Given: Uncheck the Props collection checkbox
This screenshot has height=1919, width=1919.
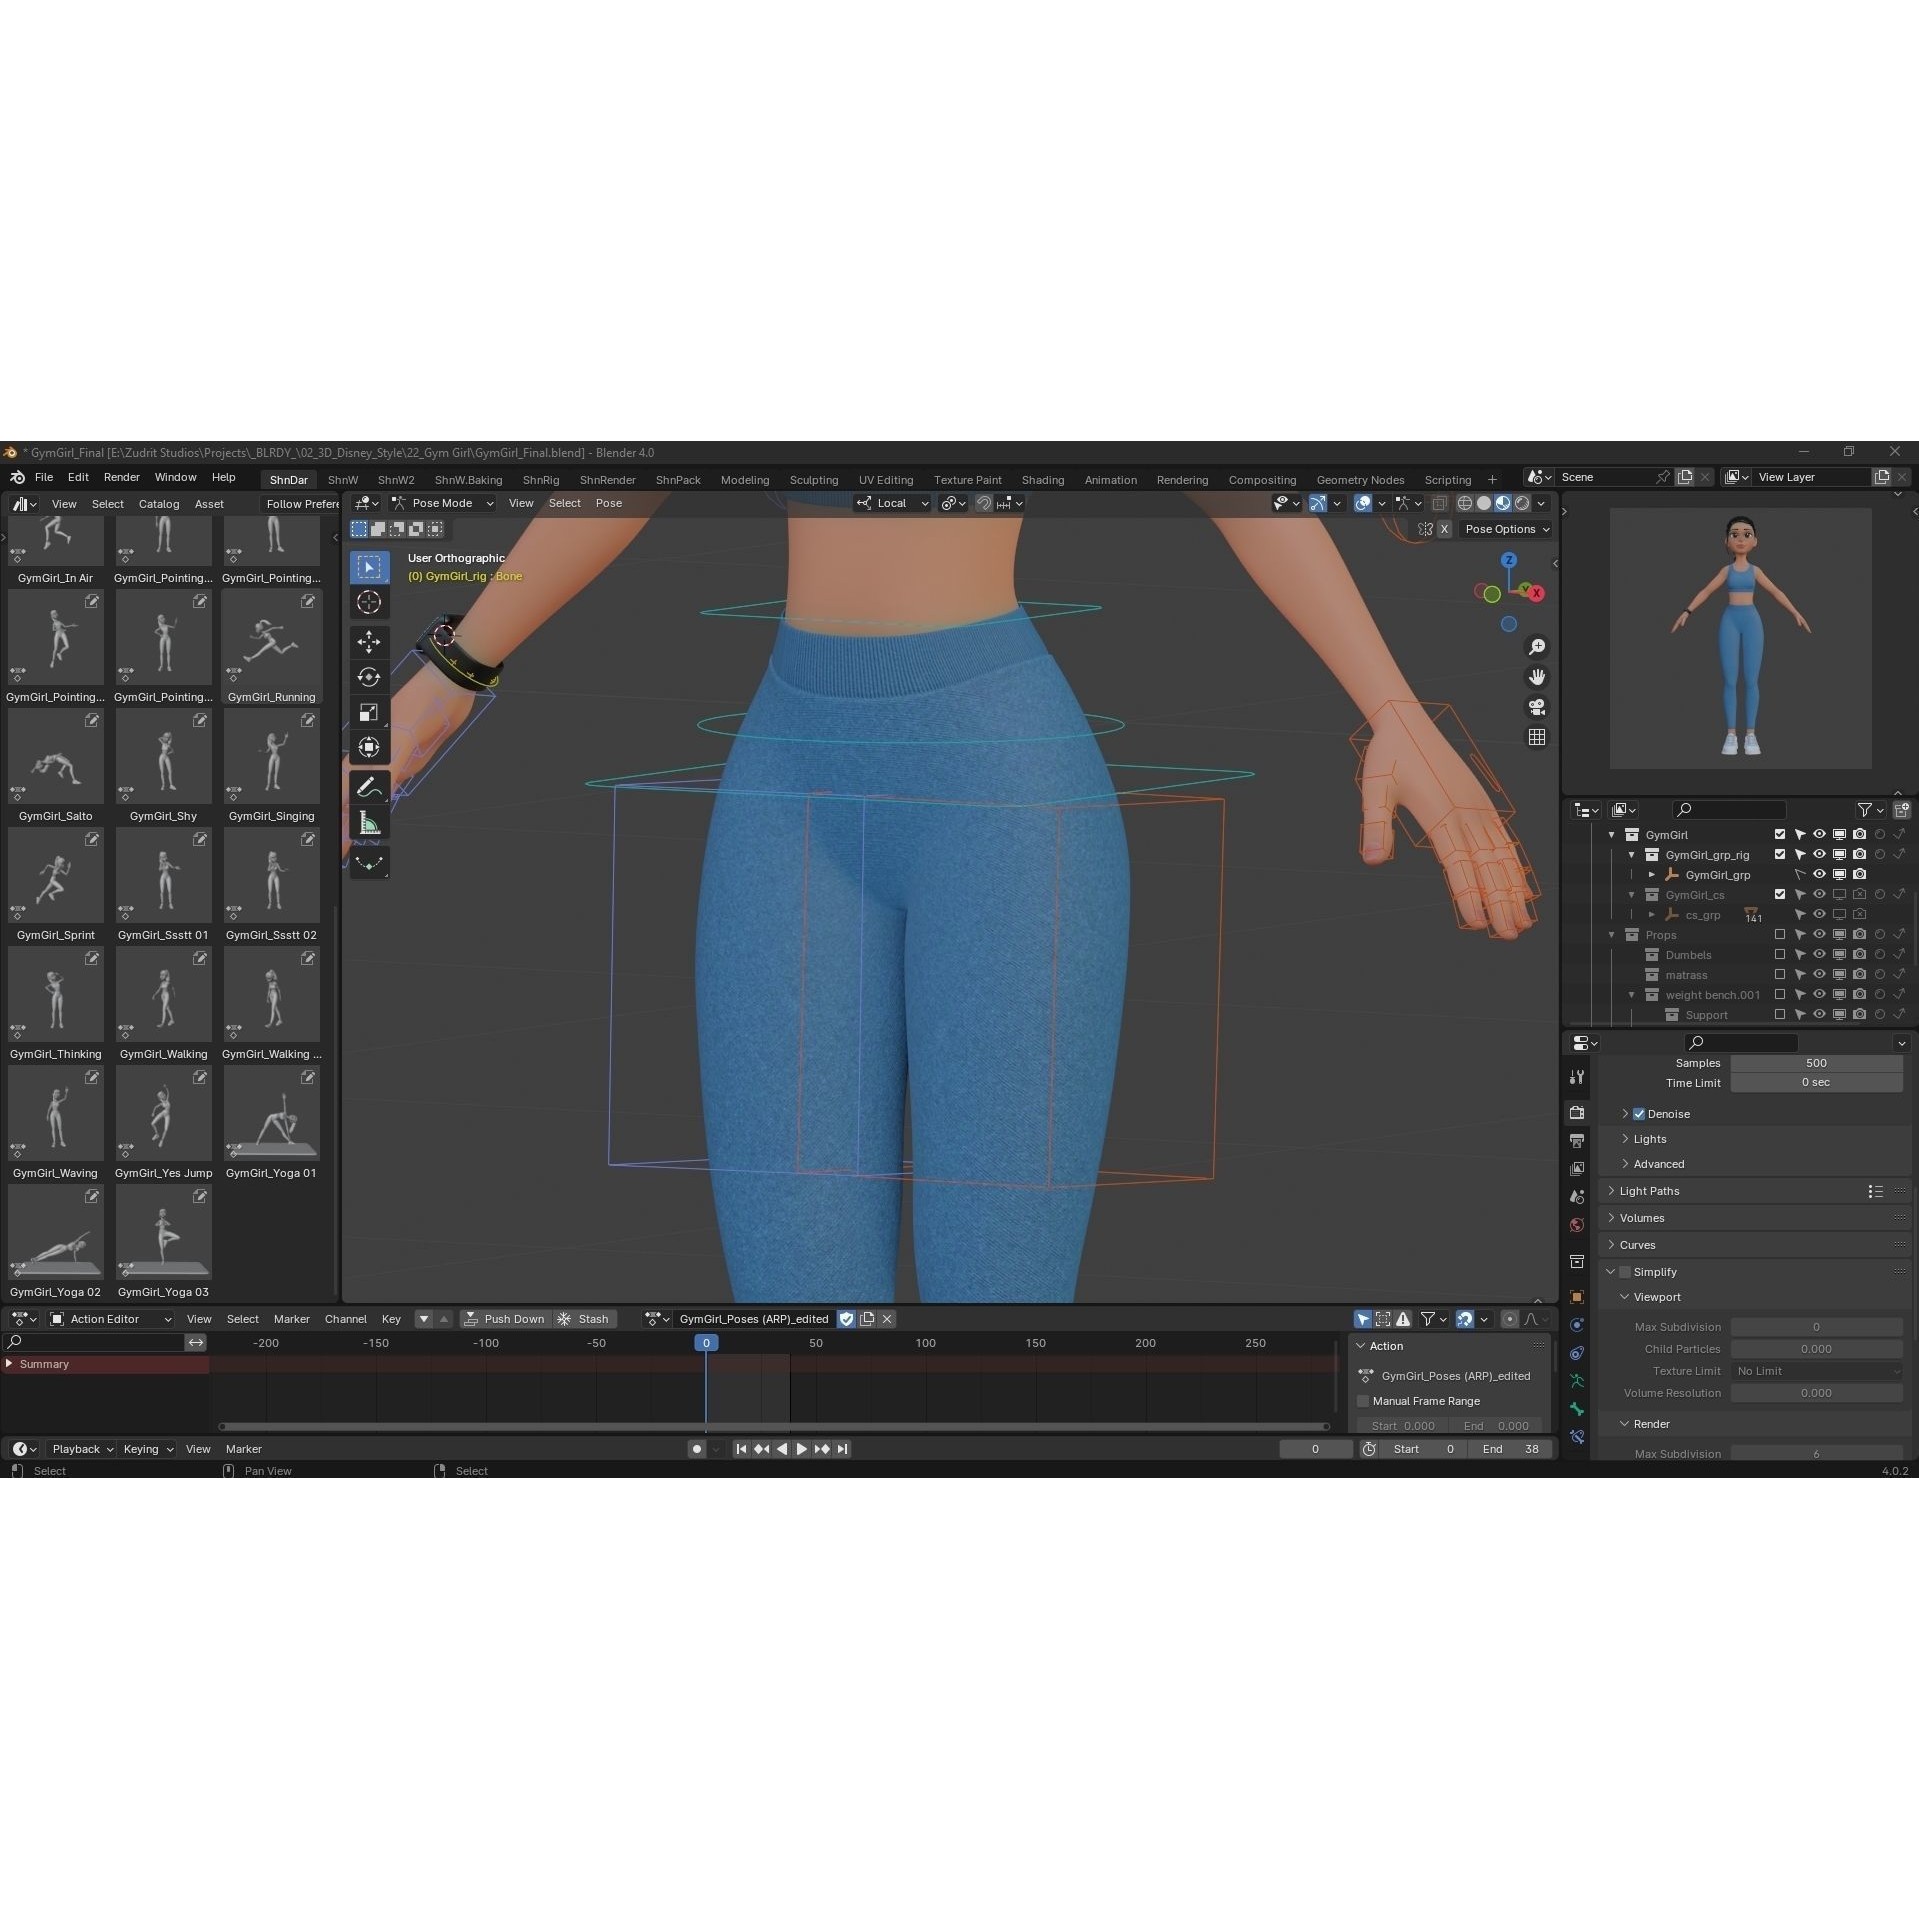Looking at the screenshot, I should coord(1780,935).
